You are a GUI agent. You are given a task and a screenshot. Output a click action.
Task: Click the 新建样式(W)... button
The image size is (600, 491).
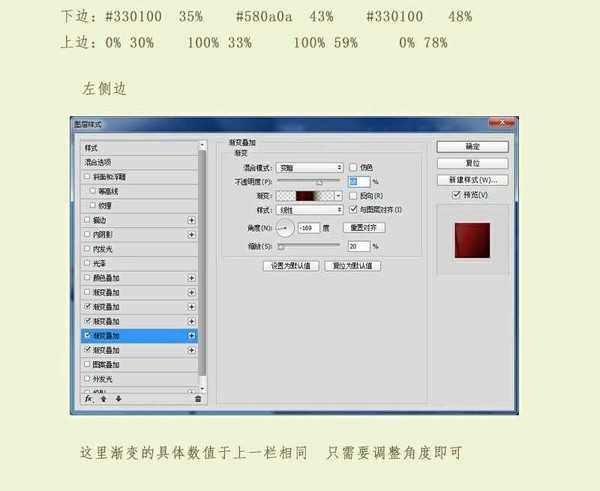coord(473,180)
